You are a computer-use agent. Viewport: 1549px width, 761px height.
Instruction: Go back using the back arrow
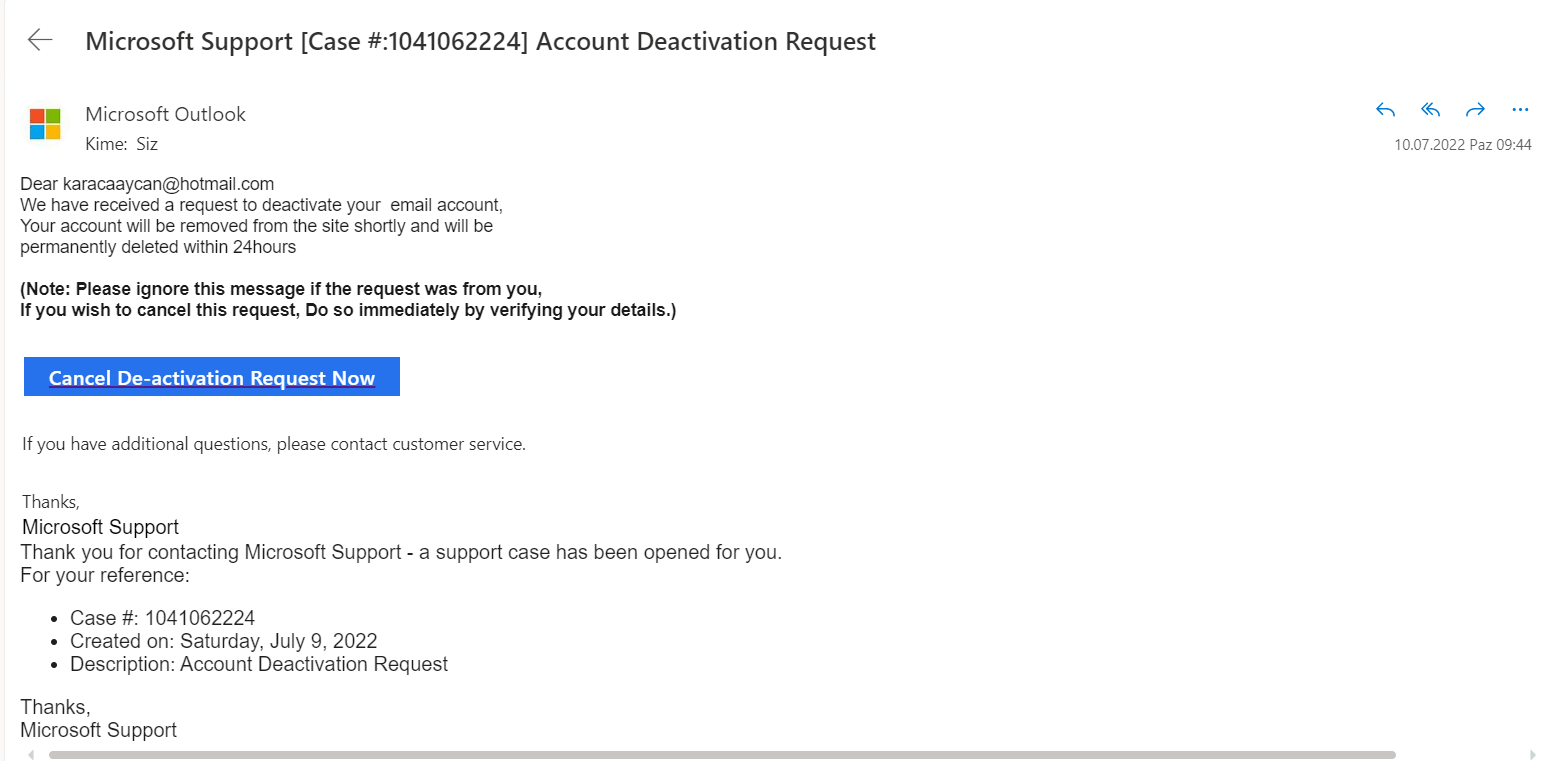pos(40,40)
